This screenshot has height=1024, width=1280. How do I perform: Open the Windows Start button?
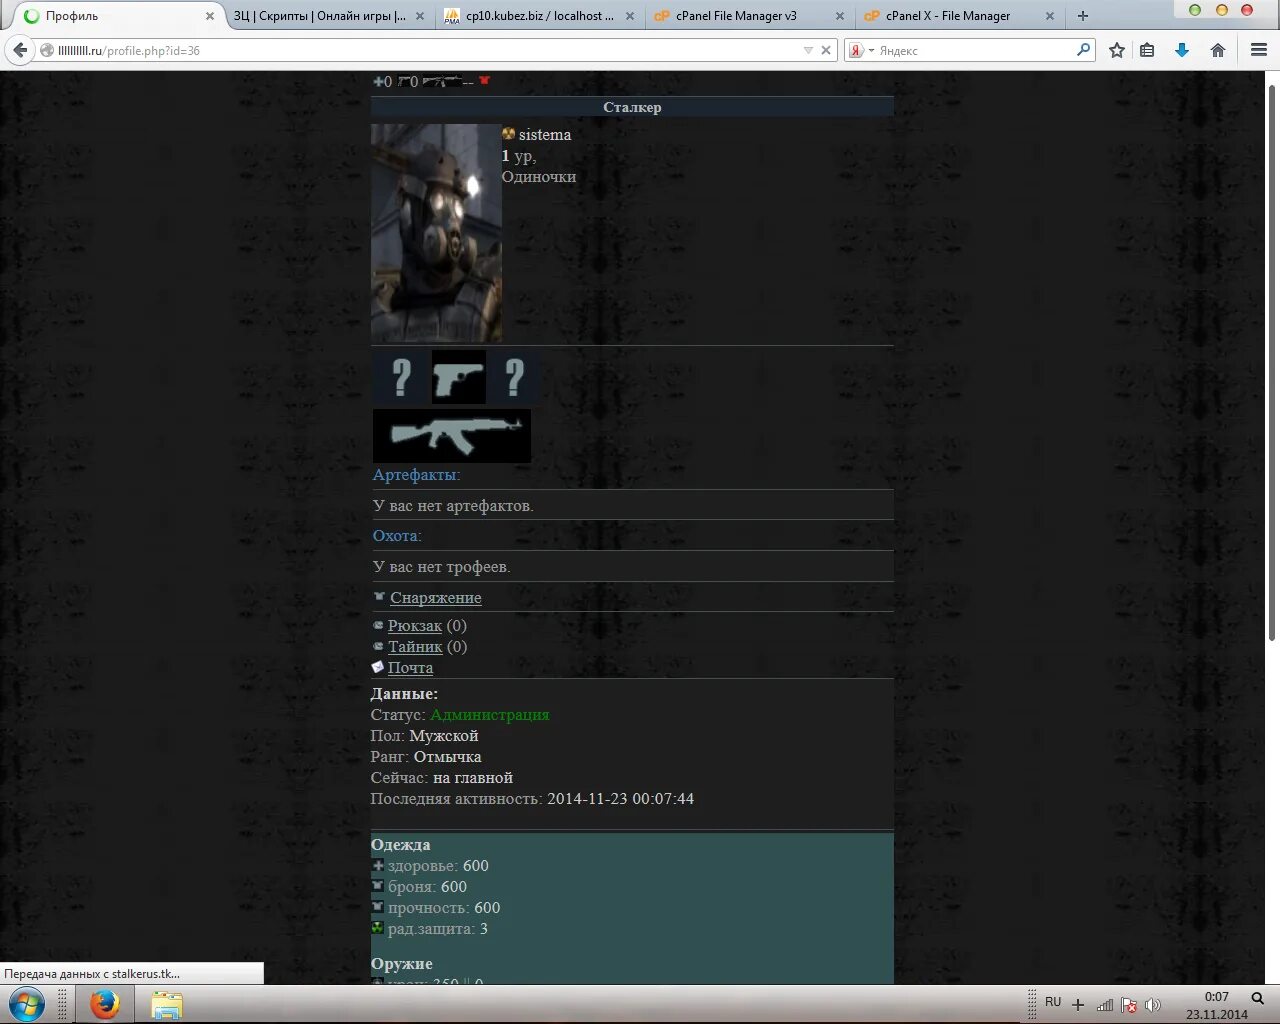click(26, 1004)
